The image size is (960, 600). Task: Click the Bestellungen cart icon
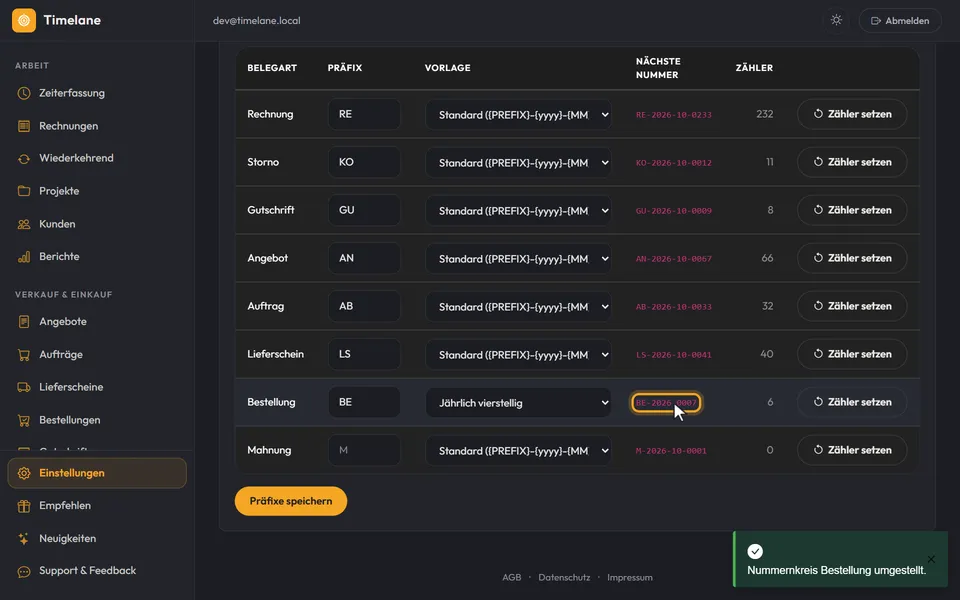tap(24, 420)
